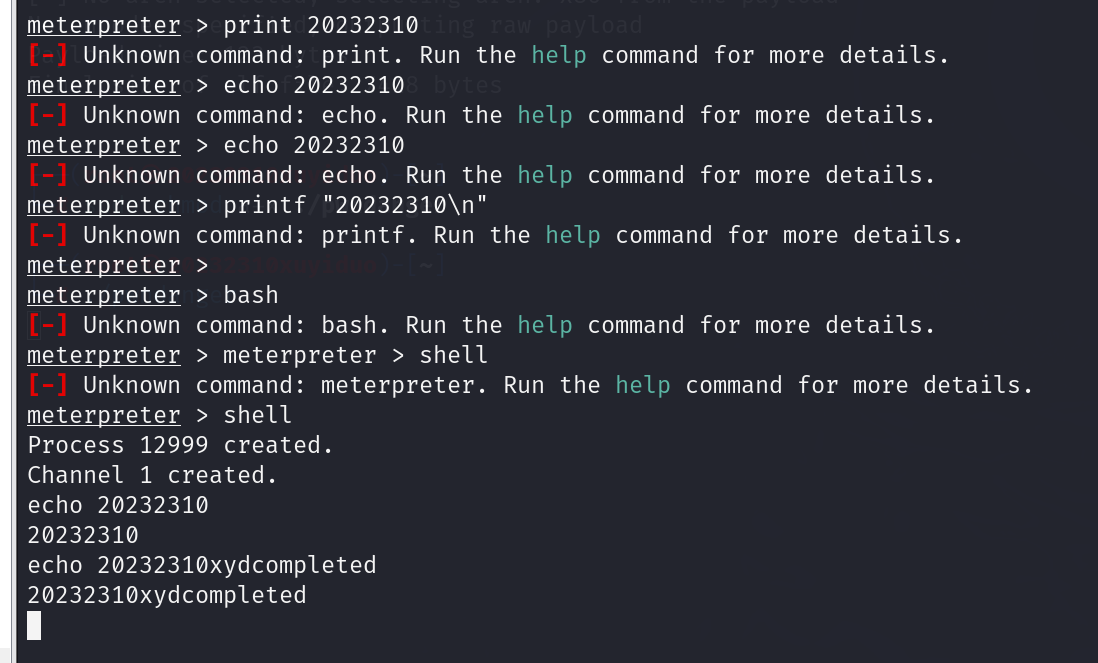Click the underlined meterpreter prompt before print
The width and height of the screenshot is (1098, 663).
tap(104, 25)
